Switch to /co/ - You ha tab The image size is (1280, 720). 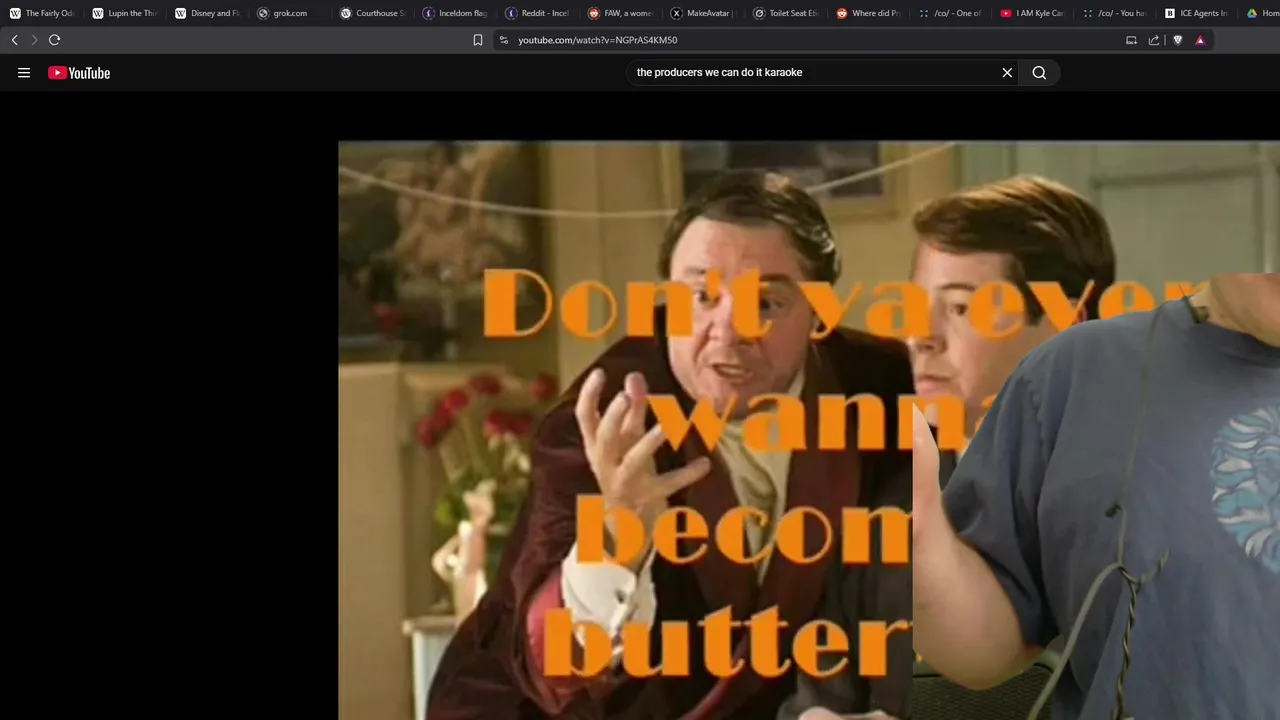(1117, 13)
